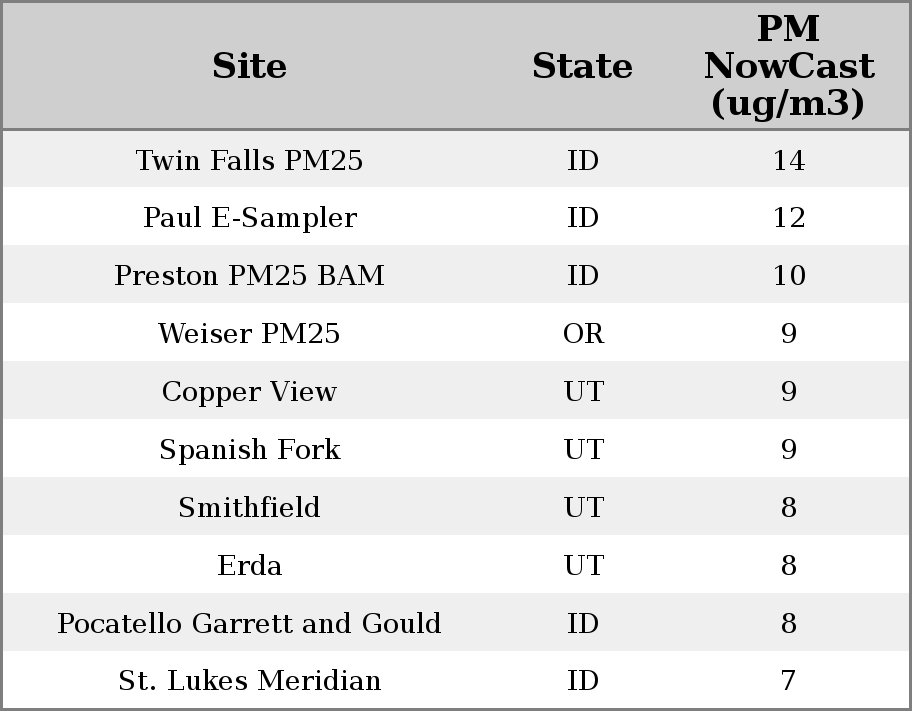The image size is (912, 711).
Task: Click the Copper View site name
Action: [x=249, y=392]
